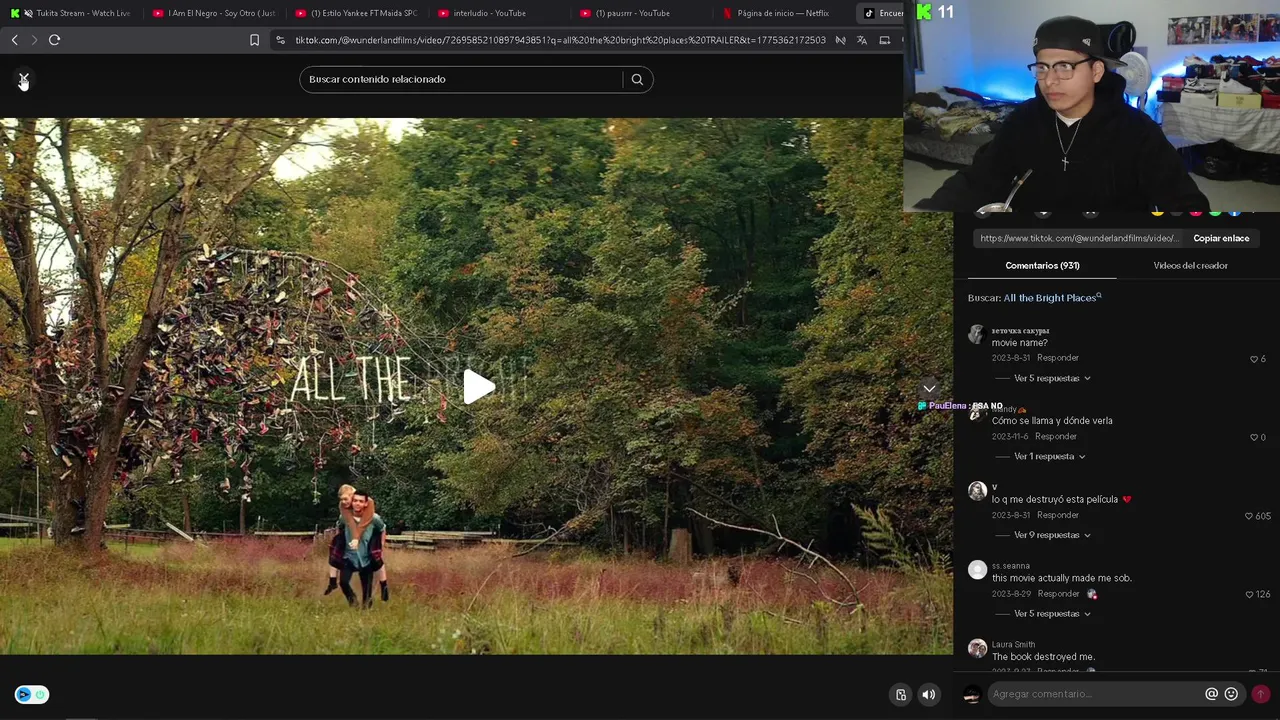
Task: Switch to 'Comentarios (931)' tab
Action: (x=1042, y=265)
